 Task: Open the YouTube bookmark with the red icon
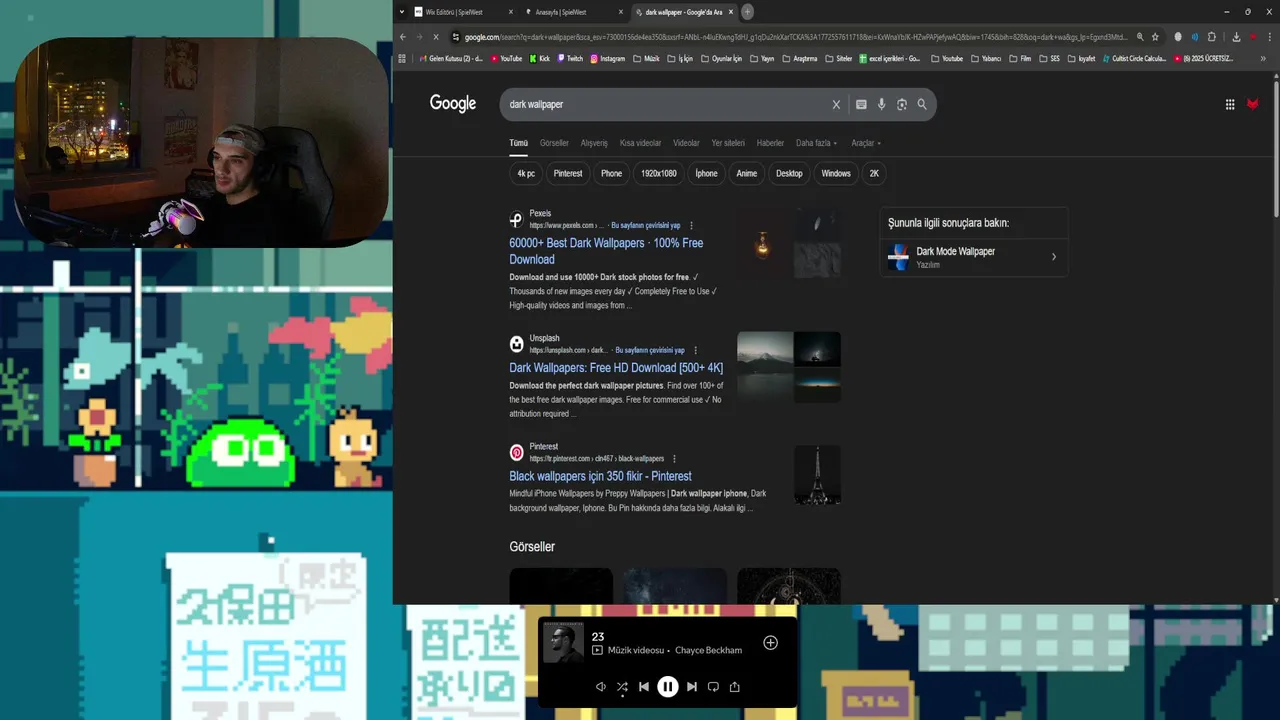506,59
